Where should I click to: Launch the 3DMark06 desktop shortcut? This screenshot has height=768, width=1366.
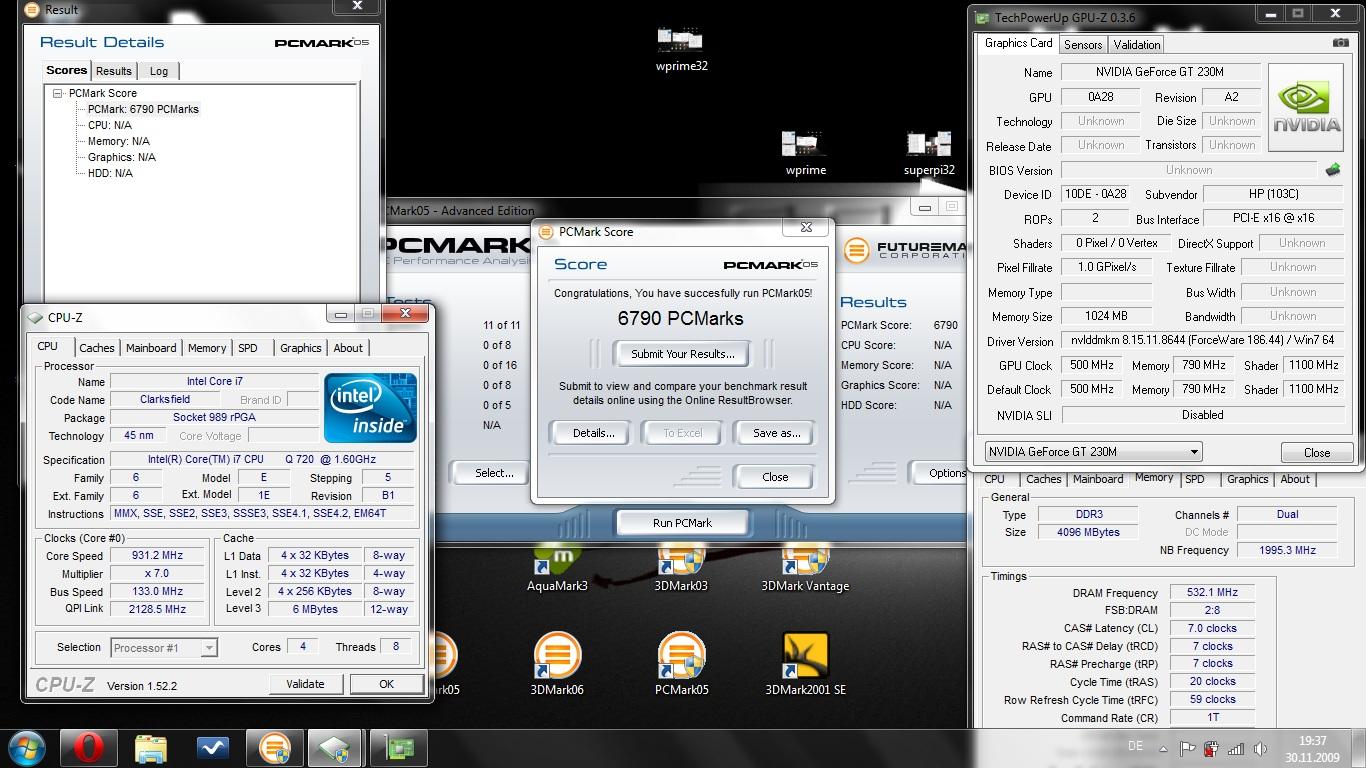click(x=557, y=663)
